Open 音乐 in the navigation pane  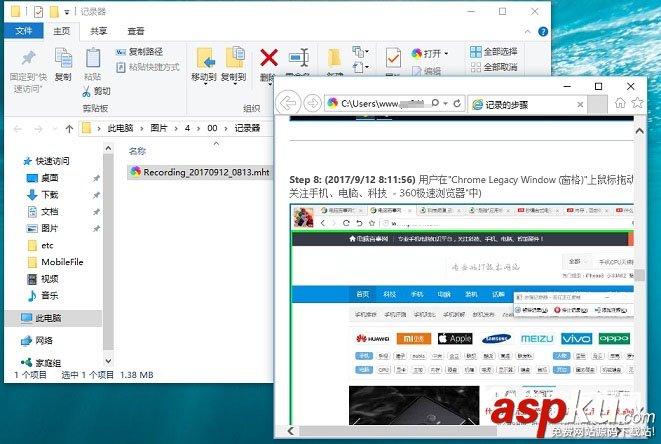(x=43, y=296)
